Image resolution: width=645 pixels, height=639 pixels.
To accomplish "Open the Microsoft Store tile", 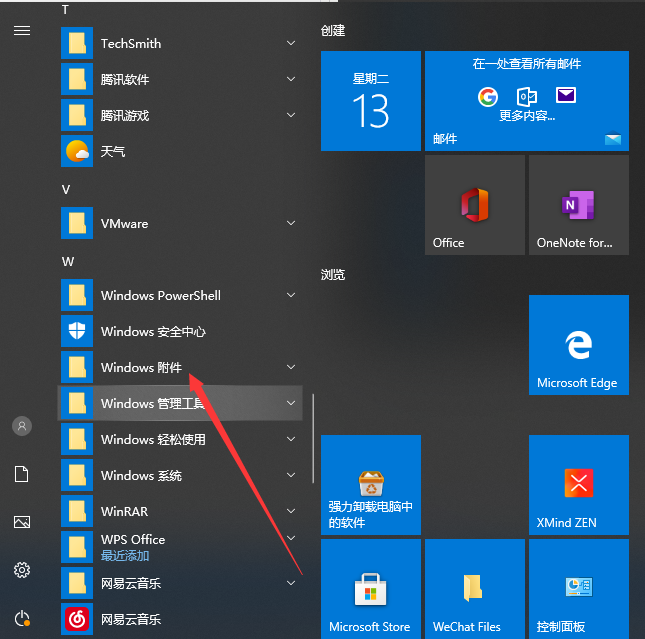I will tap(370, 589).
